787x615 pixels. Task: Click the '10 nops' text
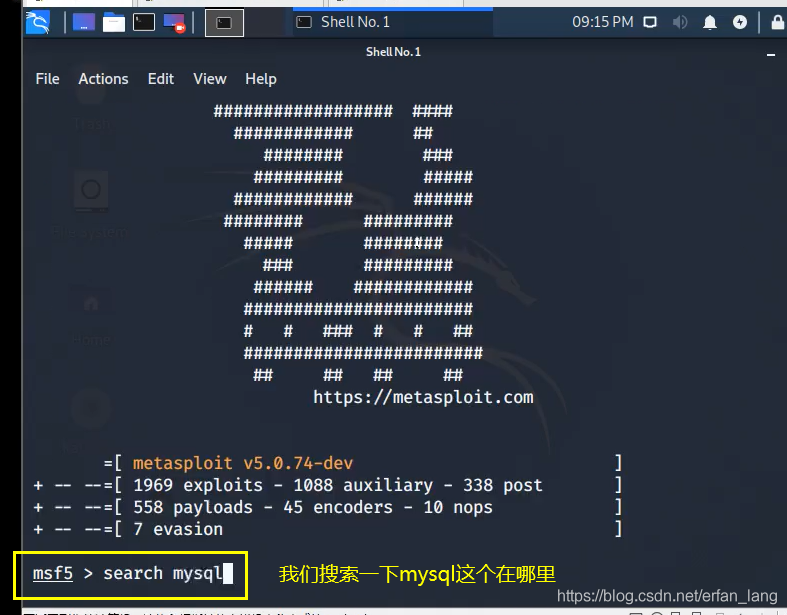tap(458, 507)
